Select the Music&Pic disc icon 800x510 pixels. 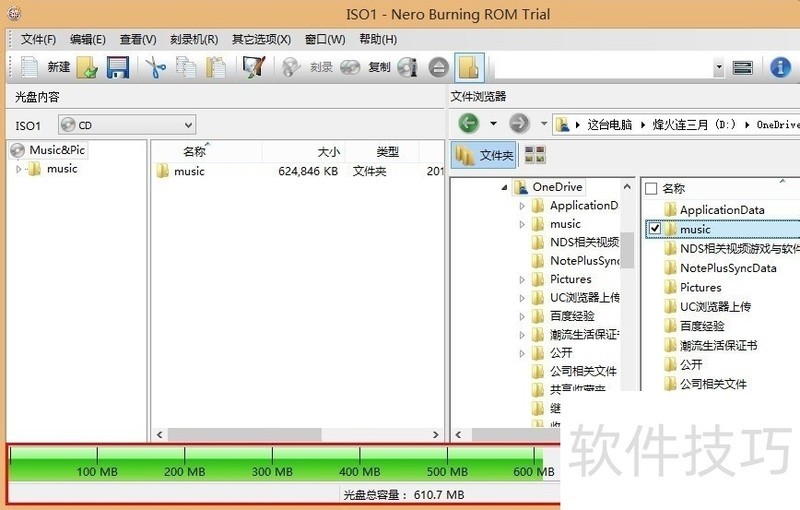click(x=17, y=150)
